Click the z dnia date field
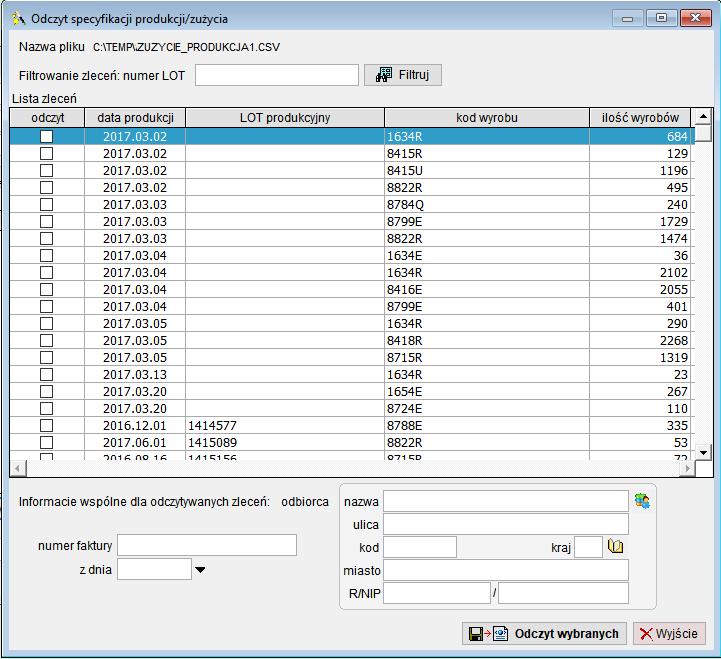721x659 pixels. pyautogui.click(x=154, y=569)
